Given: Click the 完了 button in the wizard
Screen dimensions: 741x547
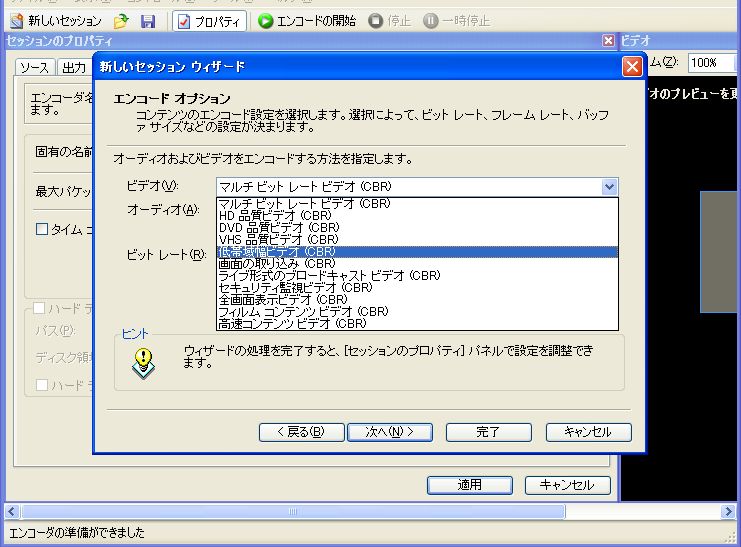Looking at the screenshot, I should [488, 432].
